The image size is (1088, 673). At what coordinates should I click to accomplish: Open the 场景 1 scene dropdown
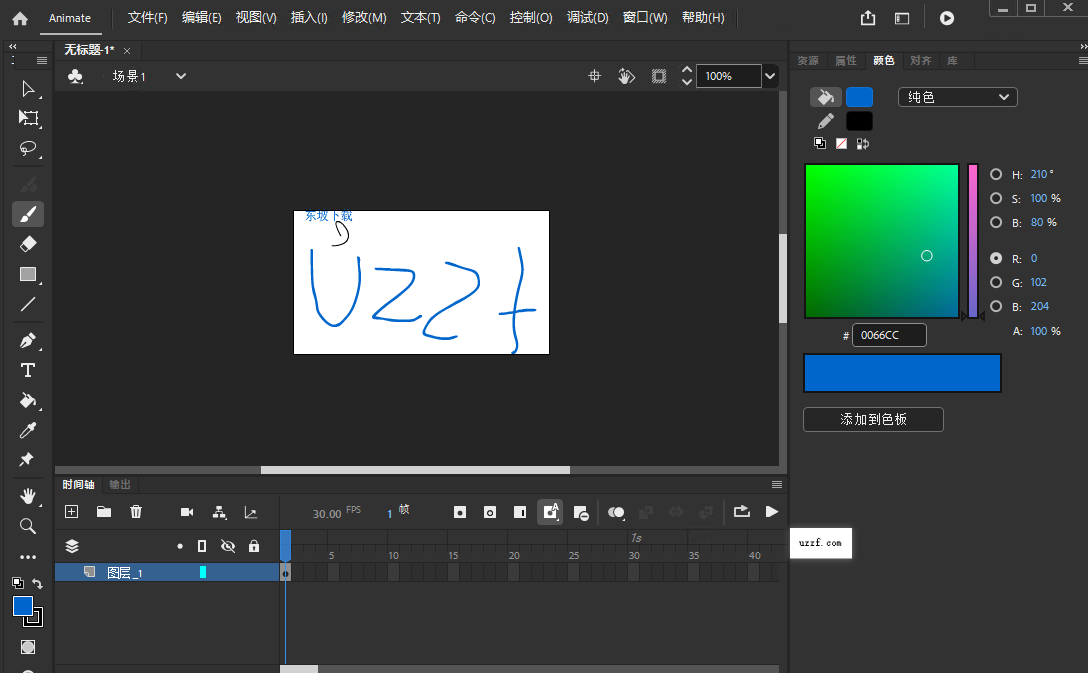coord(180,75)
